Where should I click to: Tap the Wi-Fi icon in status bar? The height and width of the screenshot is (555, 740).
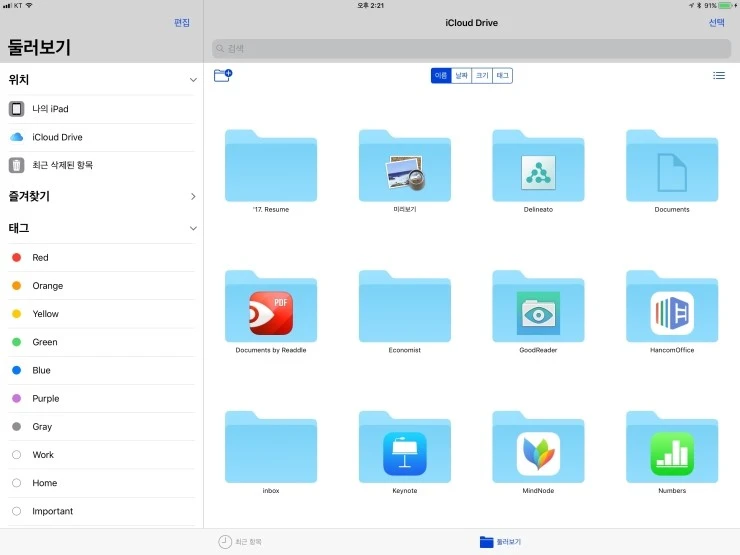[29, 5]
